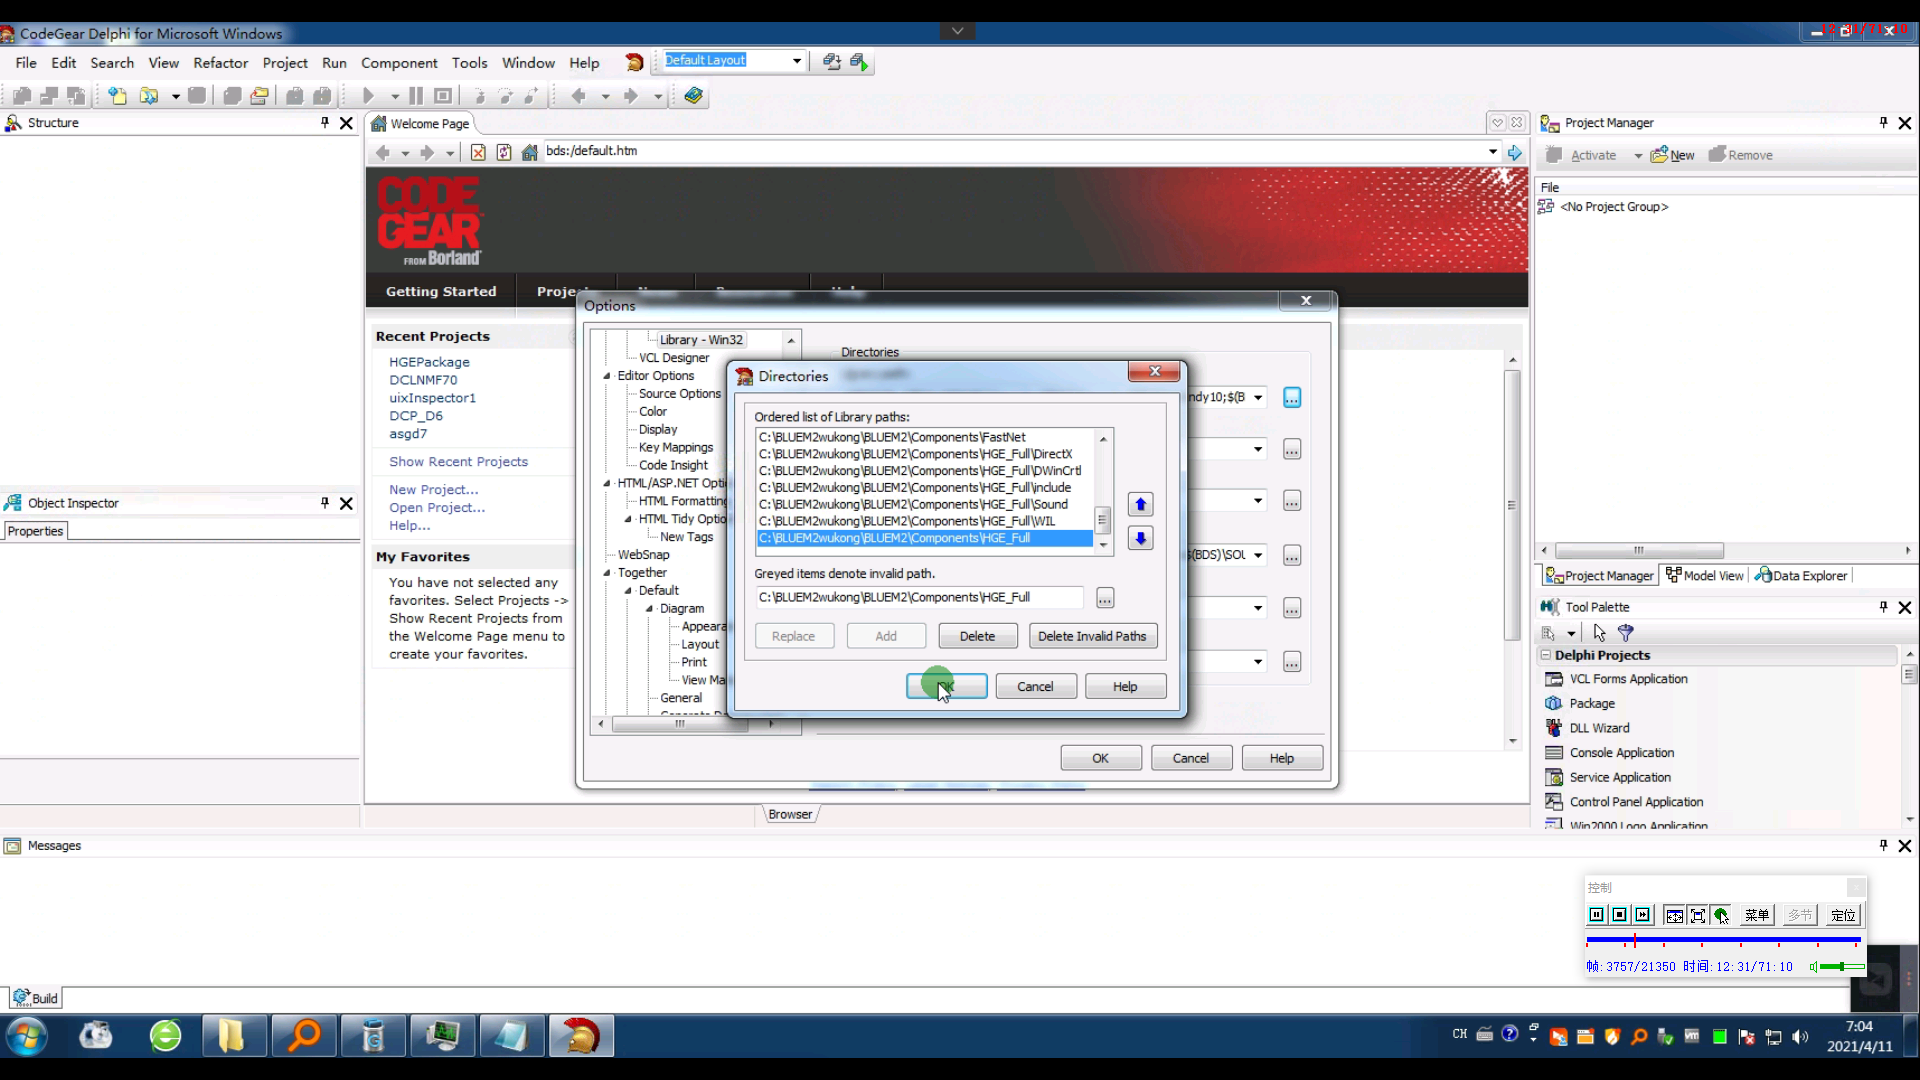Collapse the HTML Tidy Options node
Viewport: 1920px width, 1080px height.
(628, 519)
